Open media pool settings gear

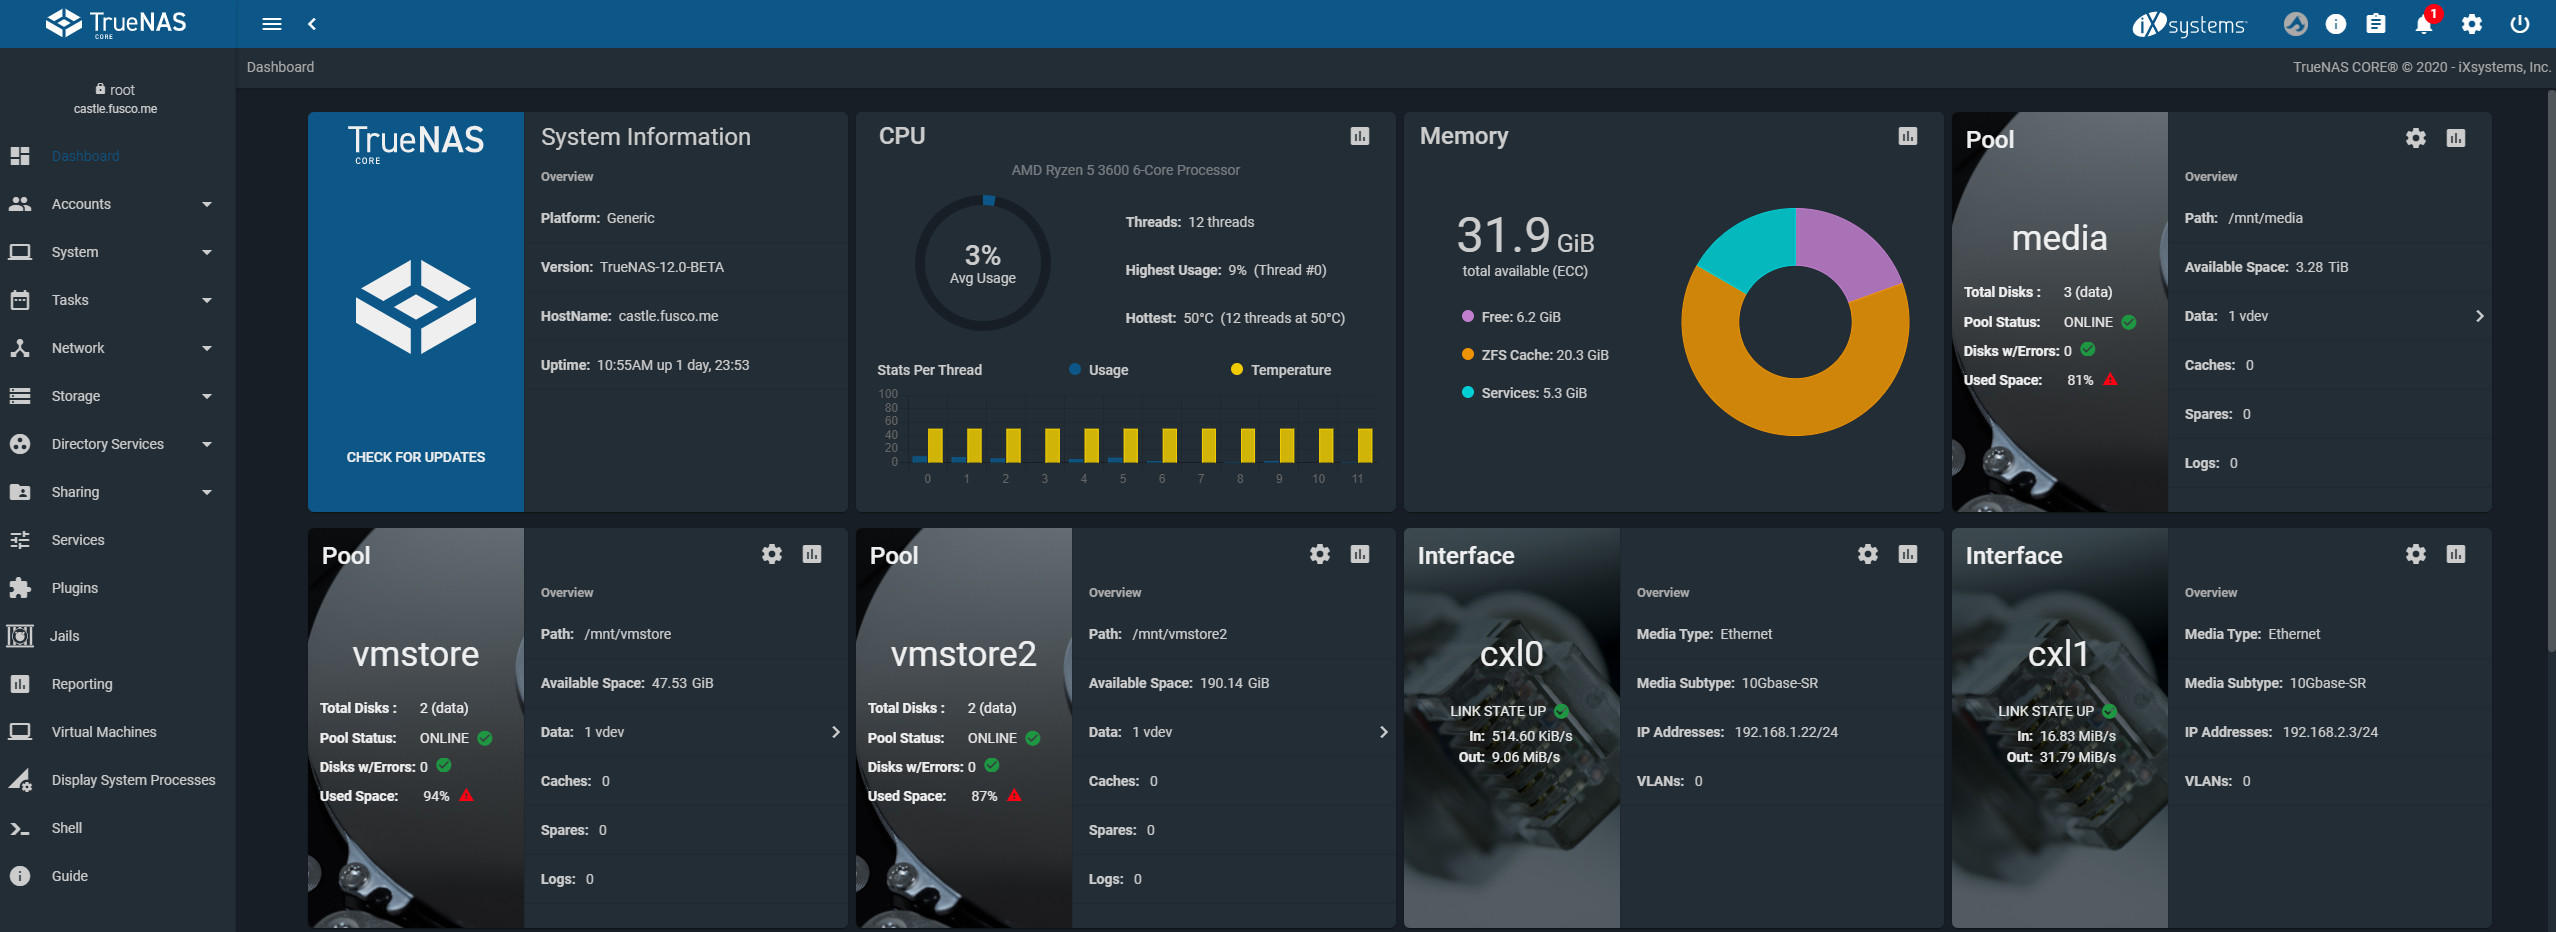click(2415, 138)
